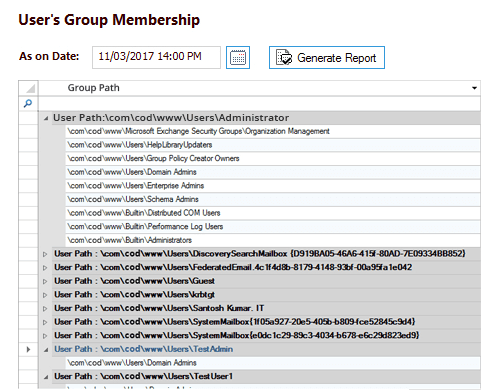Screen dimensions: 500x390
Task: Click the Generate Report button
Action: click(x=327, y=58)
